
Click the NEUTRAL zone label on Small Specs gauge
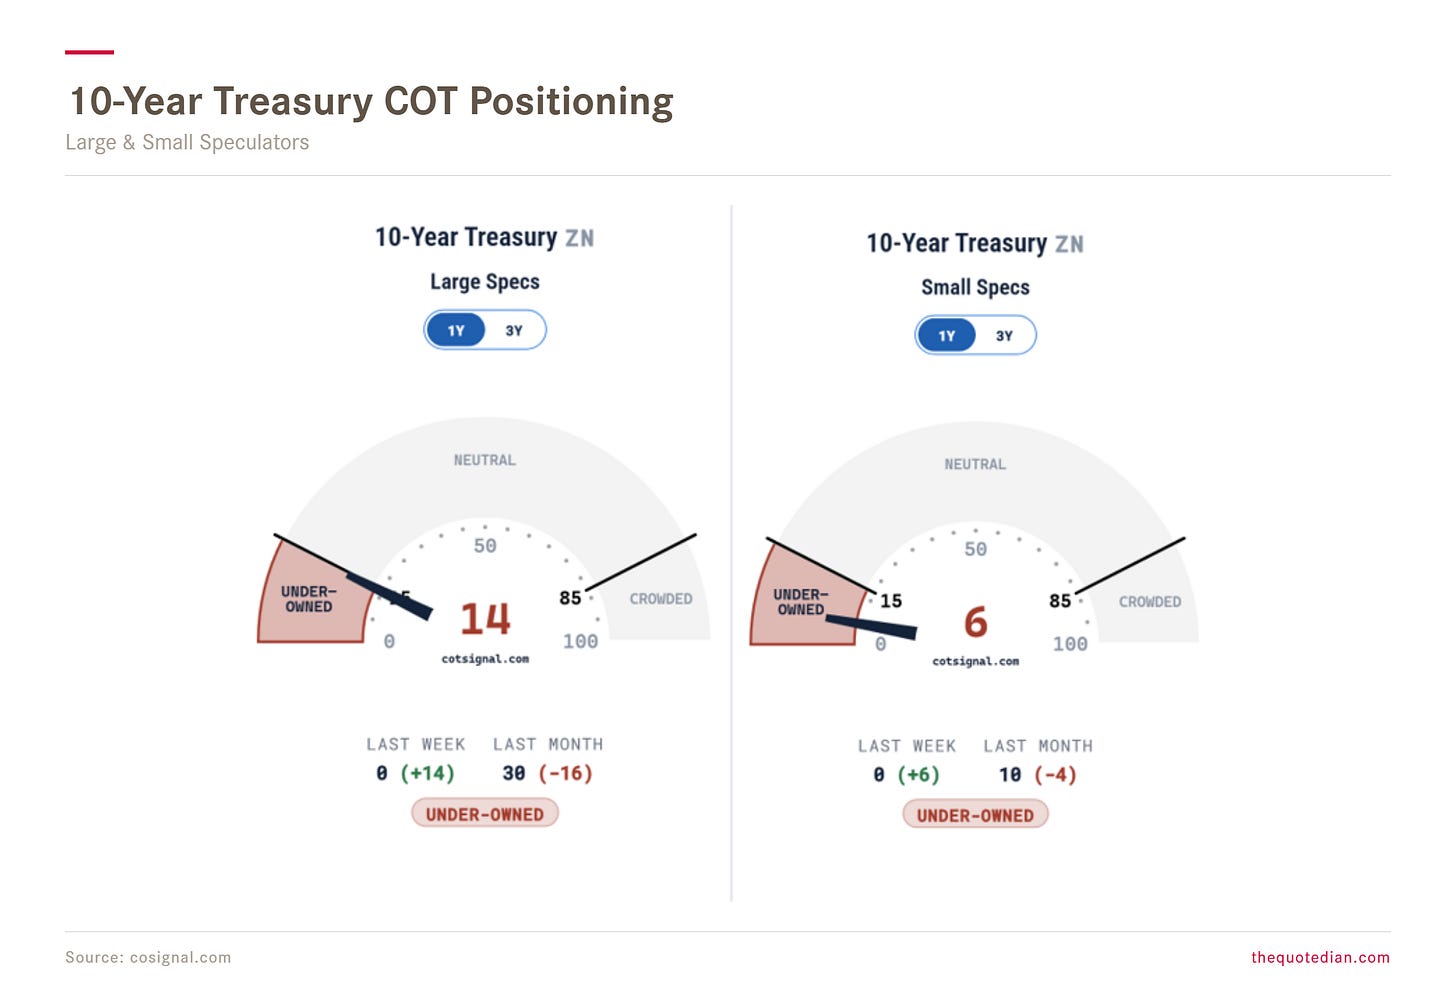pyautogui.click(x=976, y=464)
